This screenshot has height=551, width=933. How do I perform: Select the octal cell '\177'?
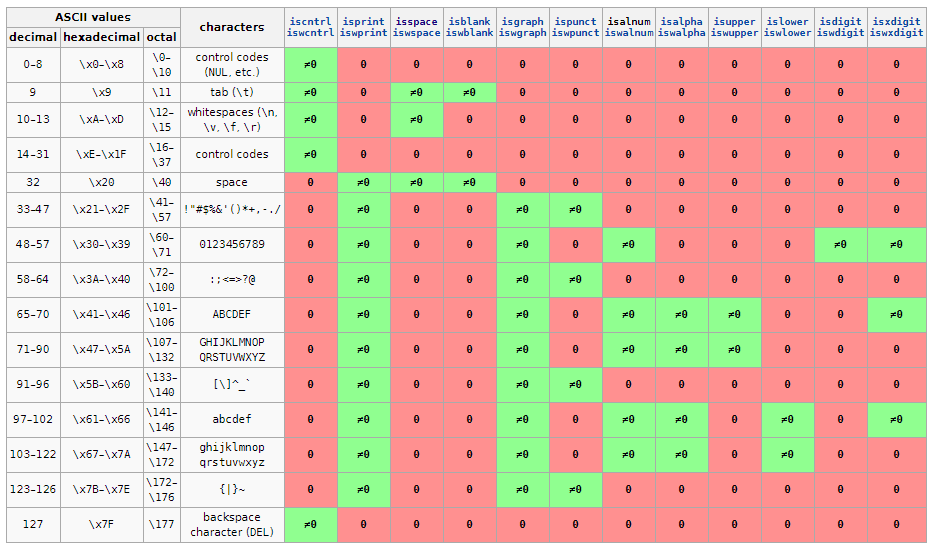pyautogui.click(x=162, y=525)
